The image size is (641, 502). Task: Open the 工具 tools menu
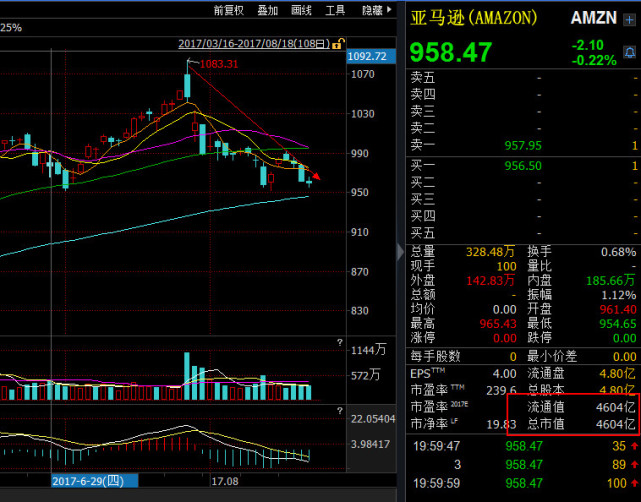[335, 10]
